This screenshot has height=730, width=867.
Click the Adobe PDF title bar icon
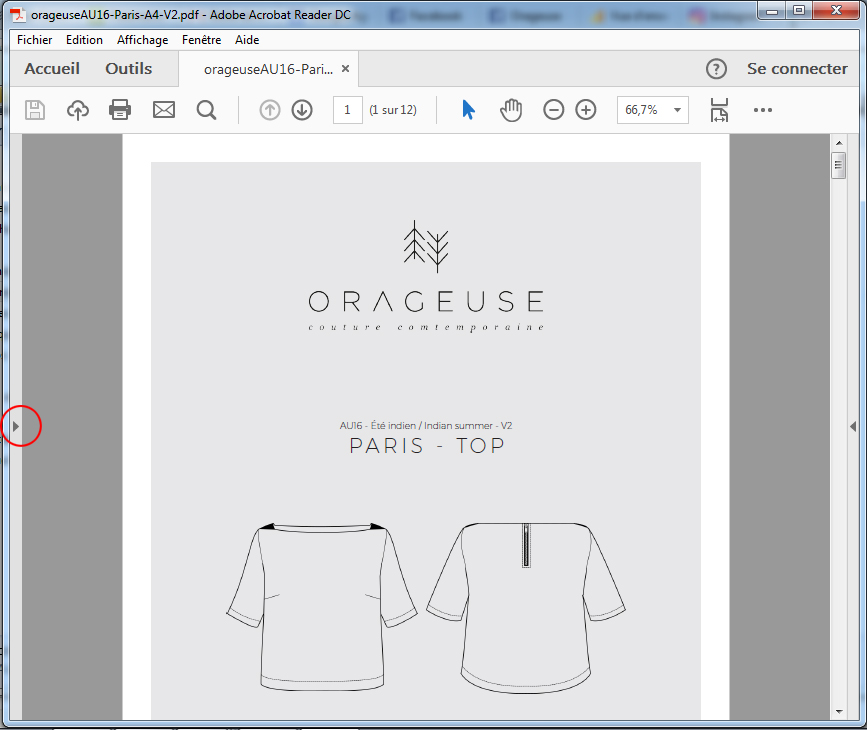(x=18, y=14)
